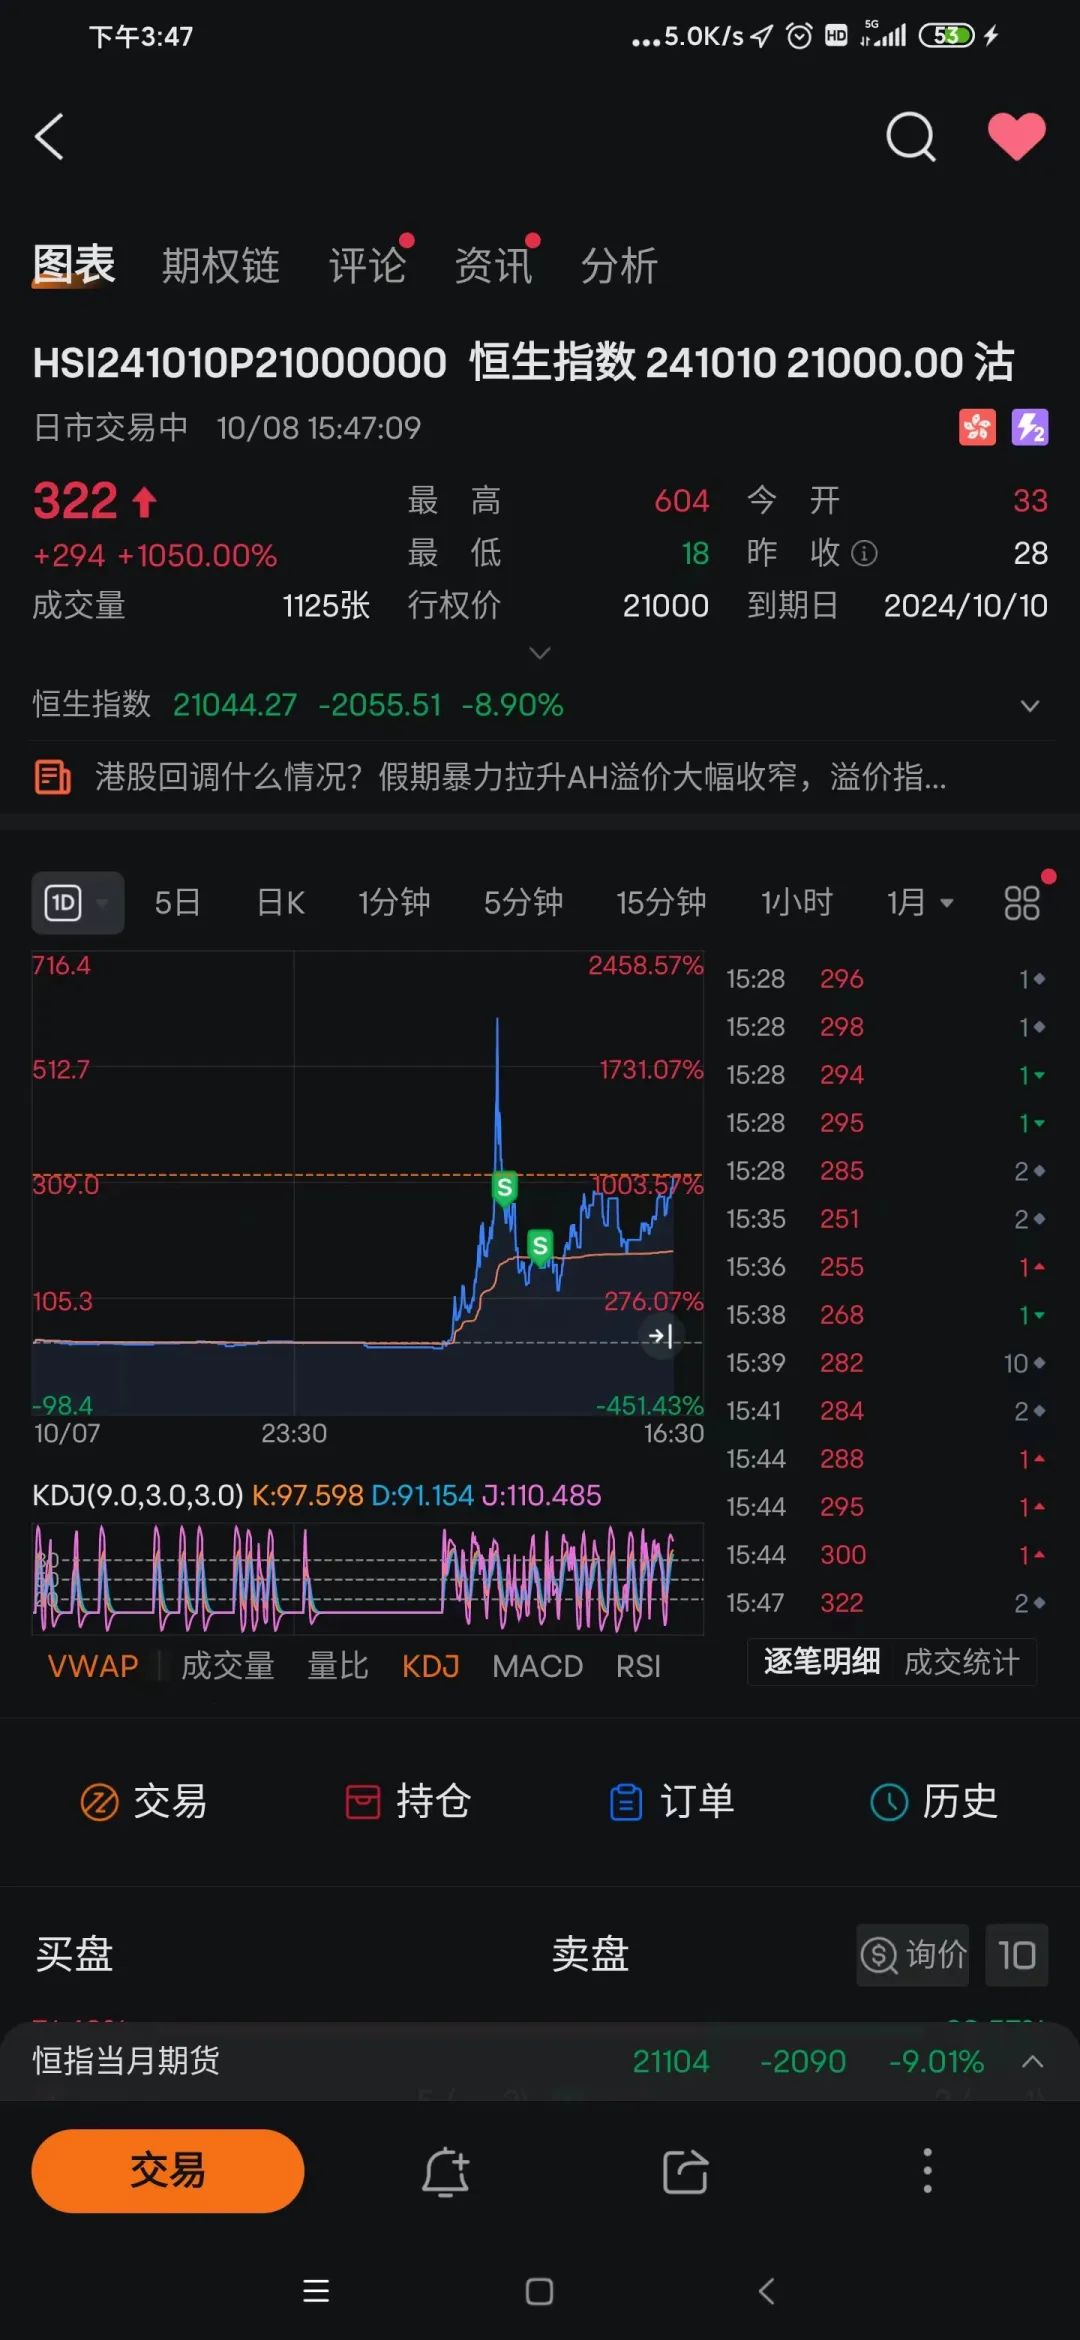Open the 期权链 tab
This screenshot has width=1080, height=2340.
[221, 266]
